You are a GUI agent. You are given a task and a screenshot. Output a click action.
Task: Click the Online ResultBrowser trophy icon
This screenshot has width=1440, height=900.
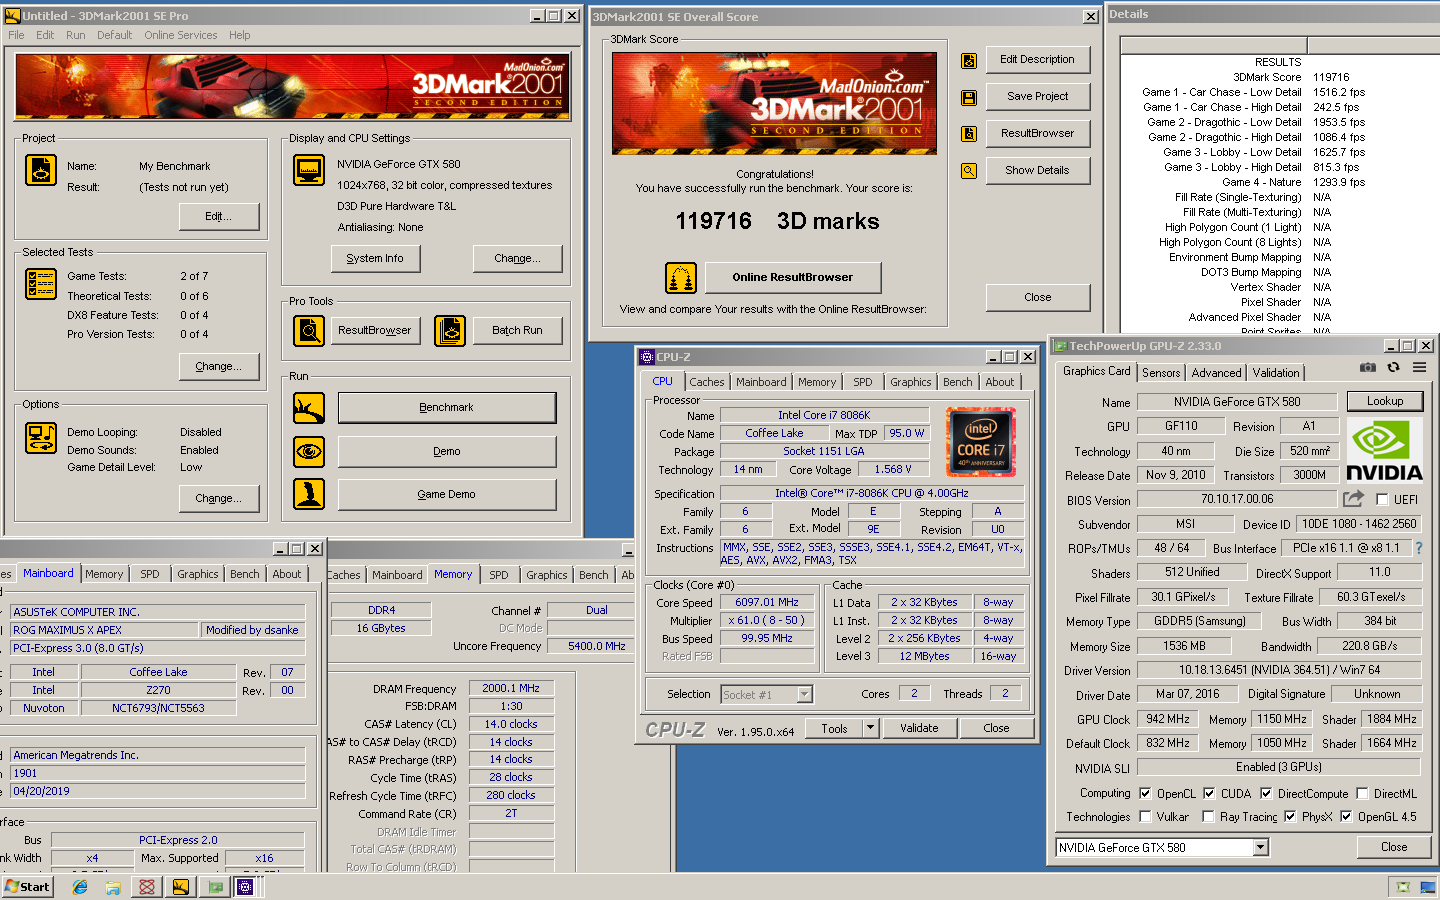[x=681, y=277]
